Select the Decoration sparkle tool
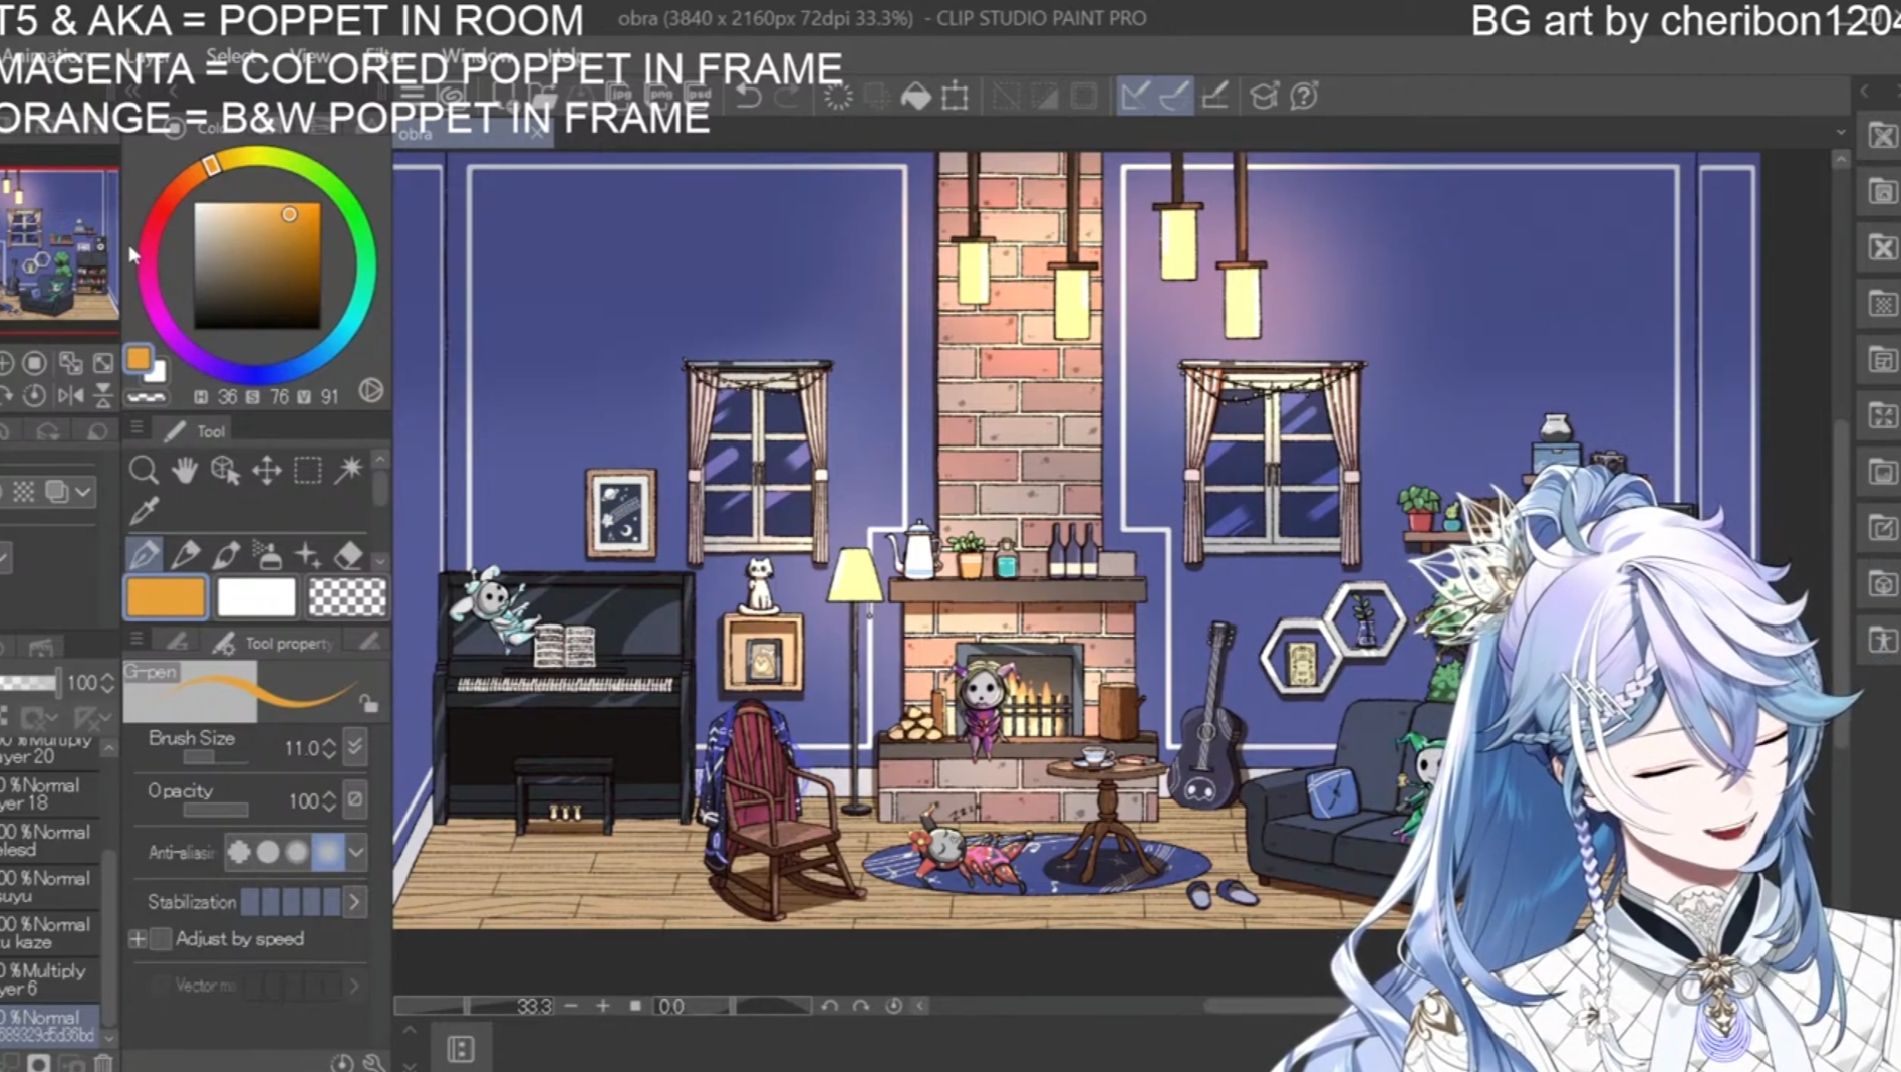1901x1072 pixels. [x=308, y=554]
